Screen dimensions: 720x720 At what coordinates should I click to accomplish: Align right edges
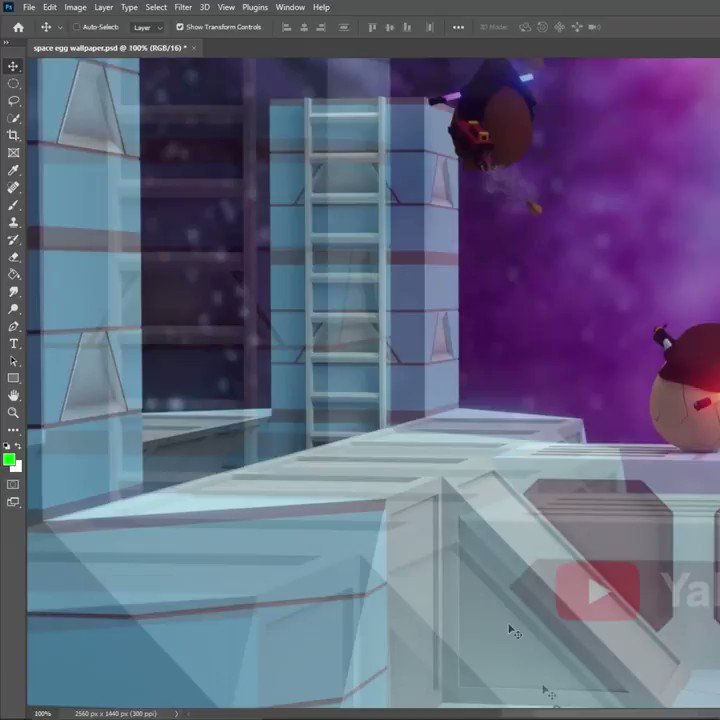(321, 28)
